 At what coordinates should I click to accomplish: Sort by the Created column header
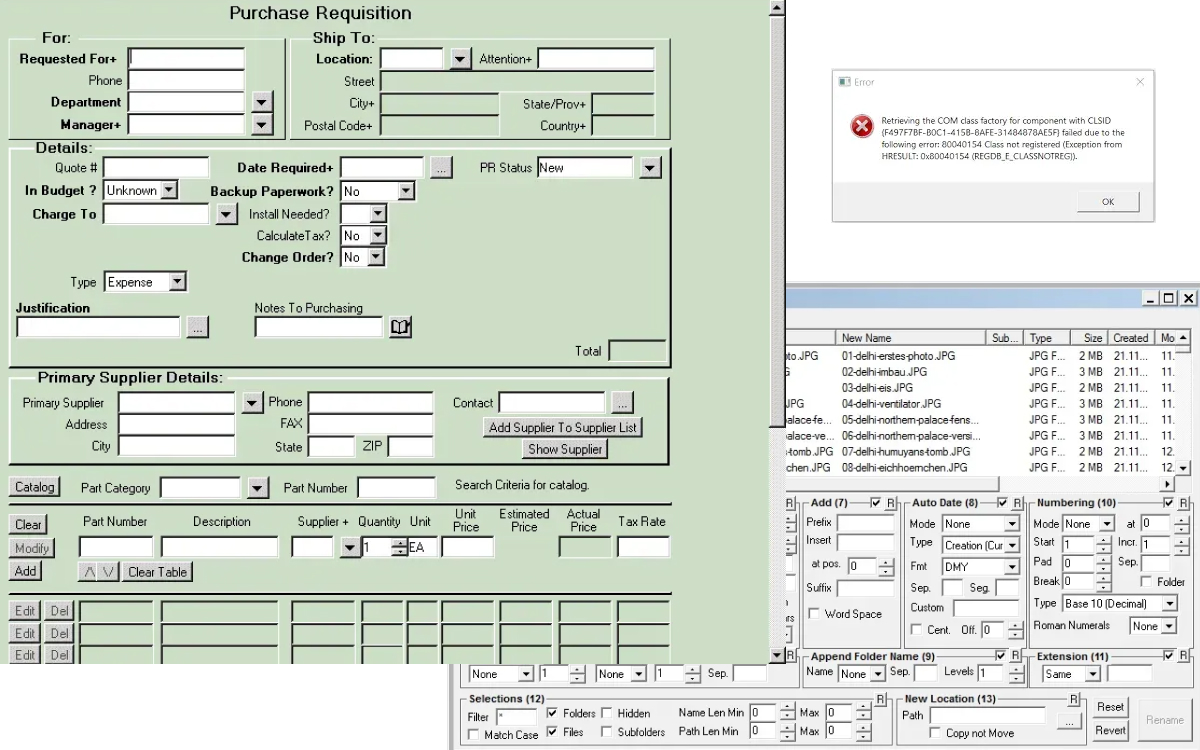1131,338
